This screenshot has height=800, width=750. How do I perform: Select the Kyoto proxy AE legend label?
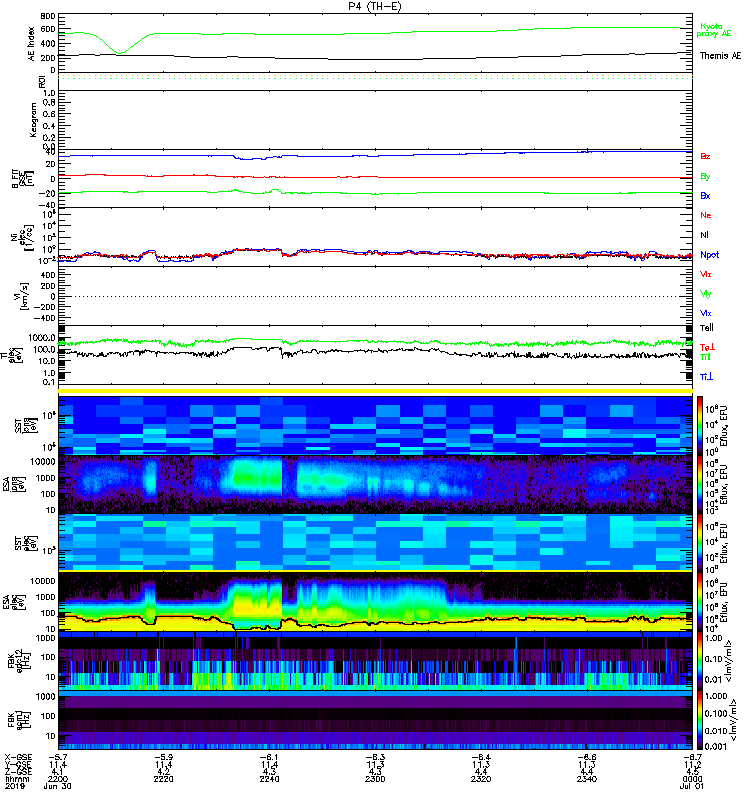click(714, 30)
